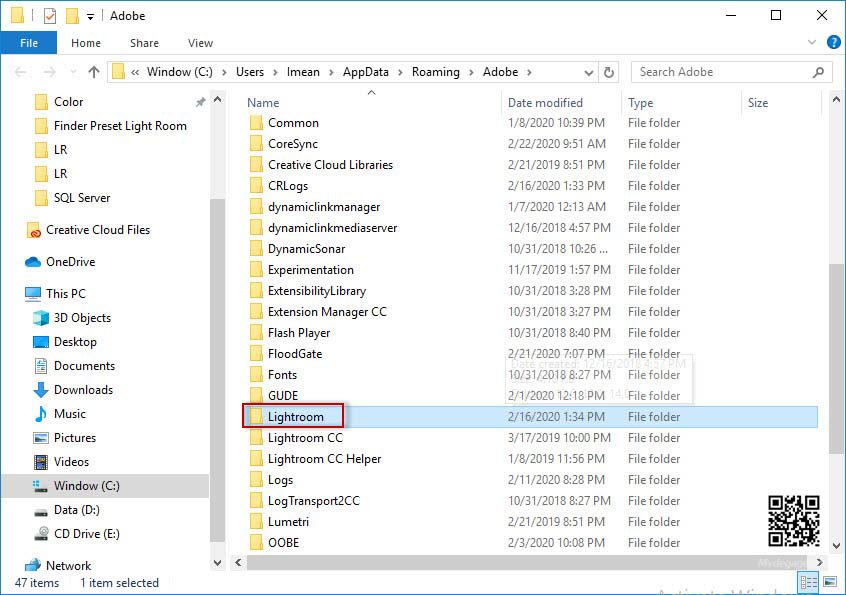This screenshot has height=595, width=846.
Task: Open the File menu
Action: tap(29, 43)
